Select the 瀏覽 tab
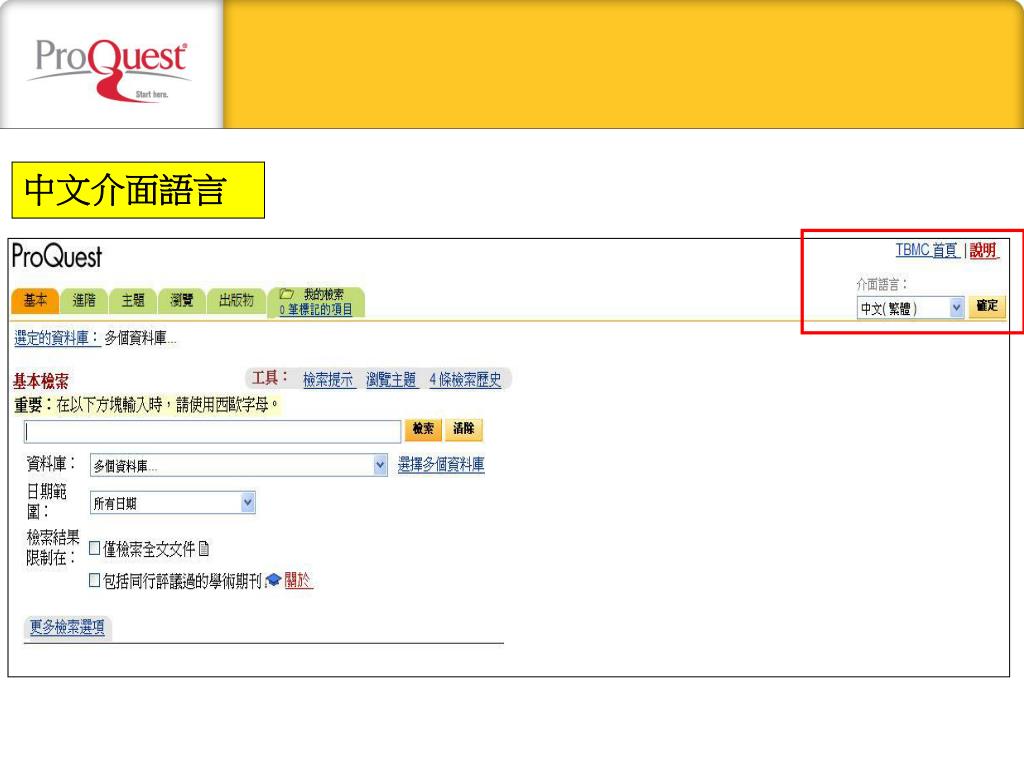 coord(182,300)
